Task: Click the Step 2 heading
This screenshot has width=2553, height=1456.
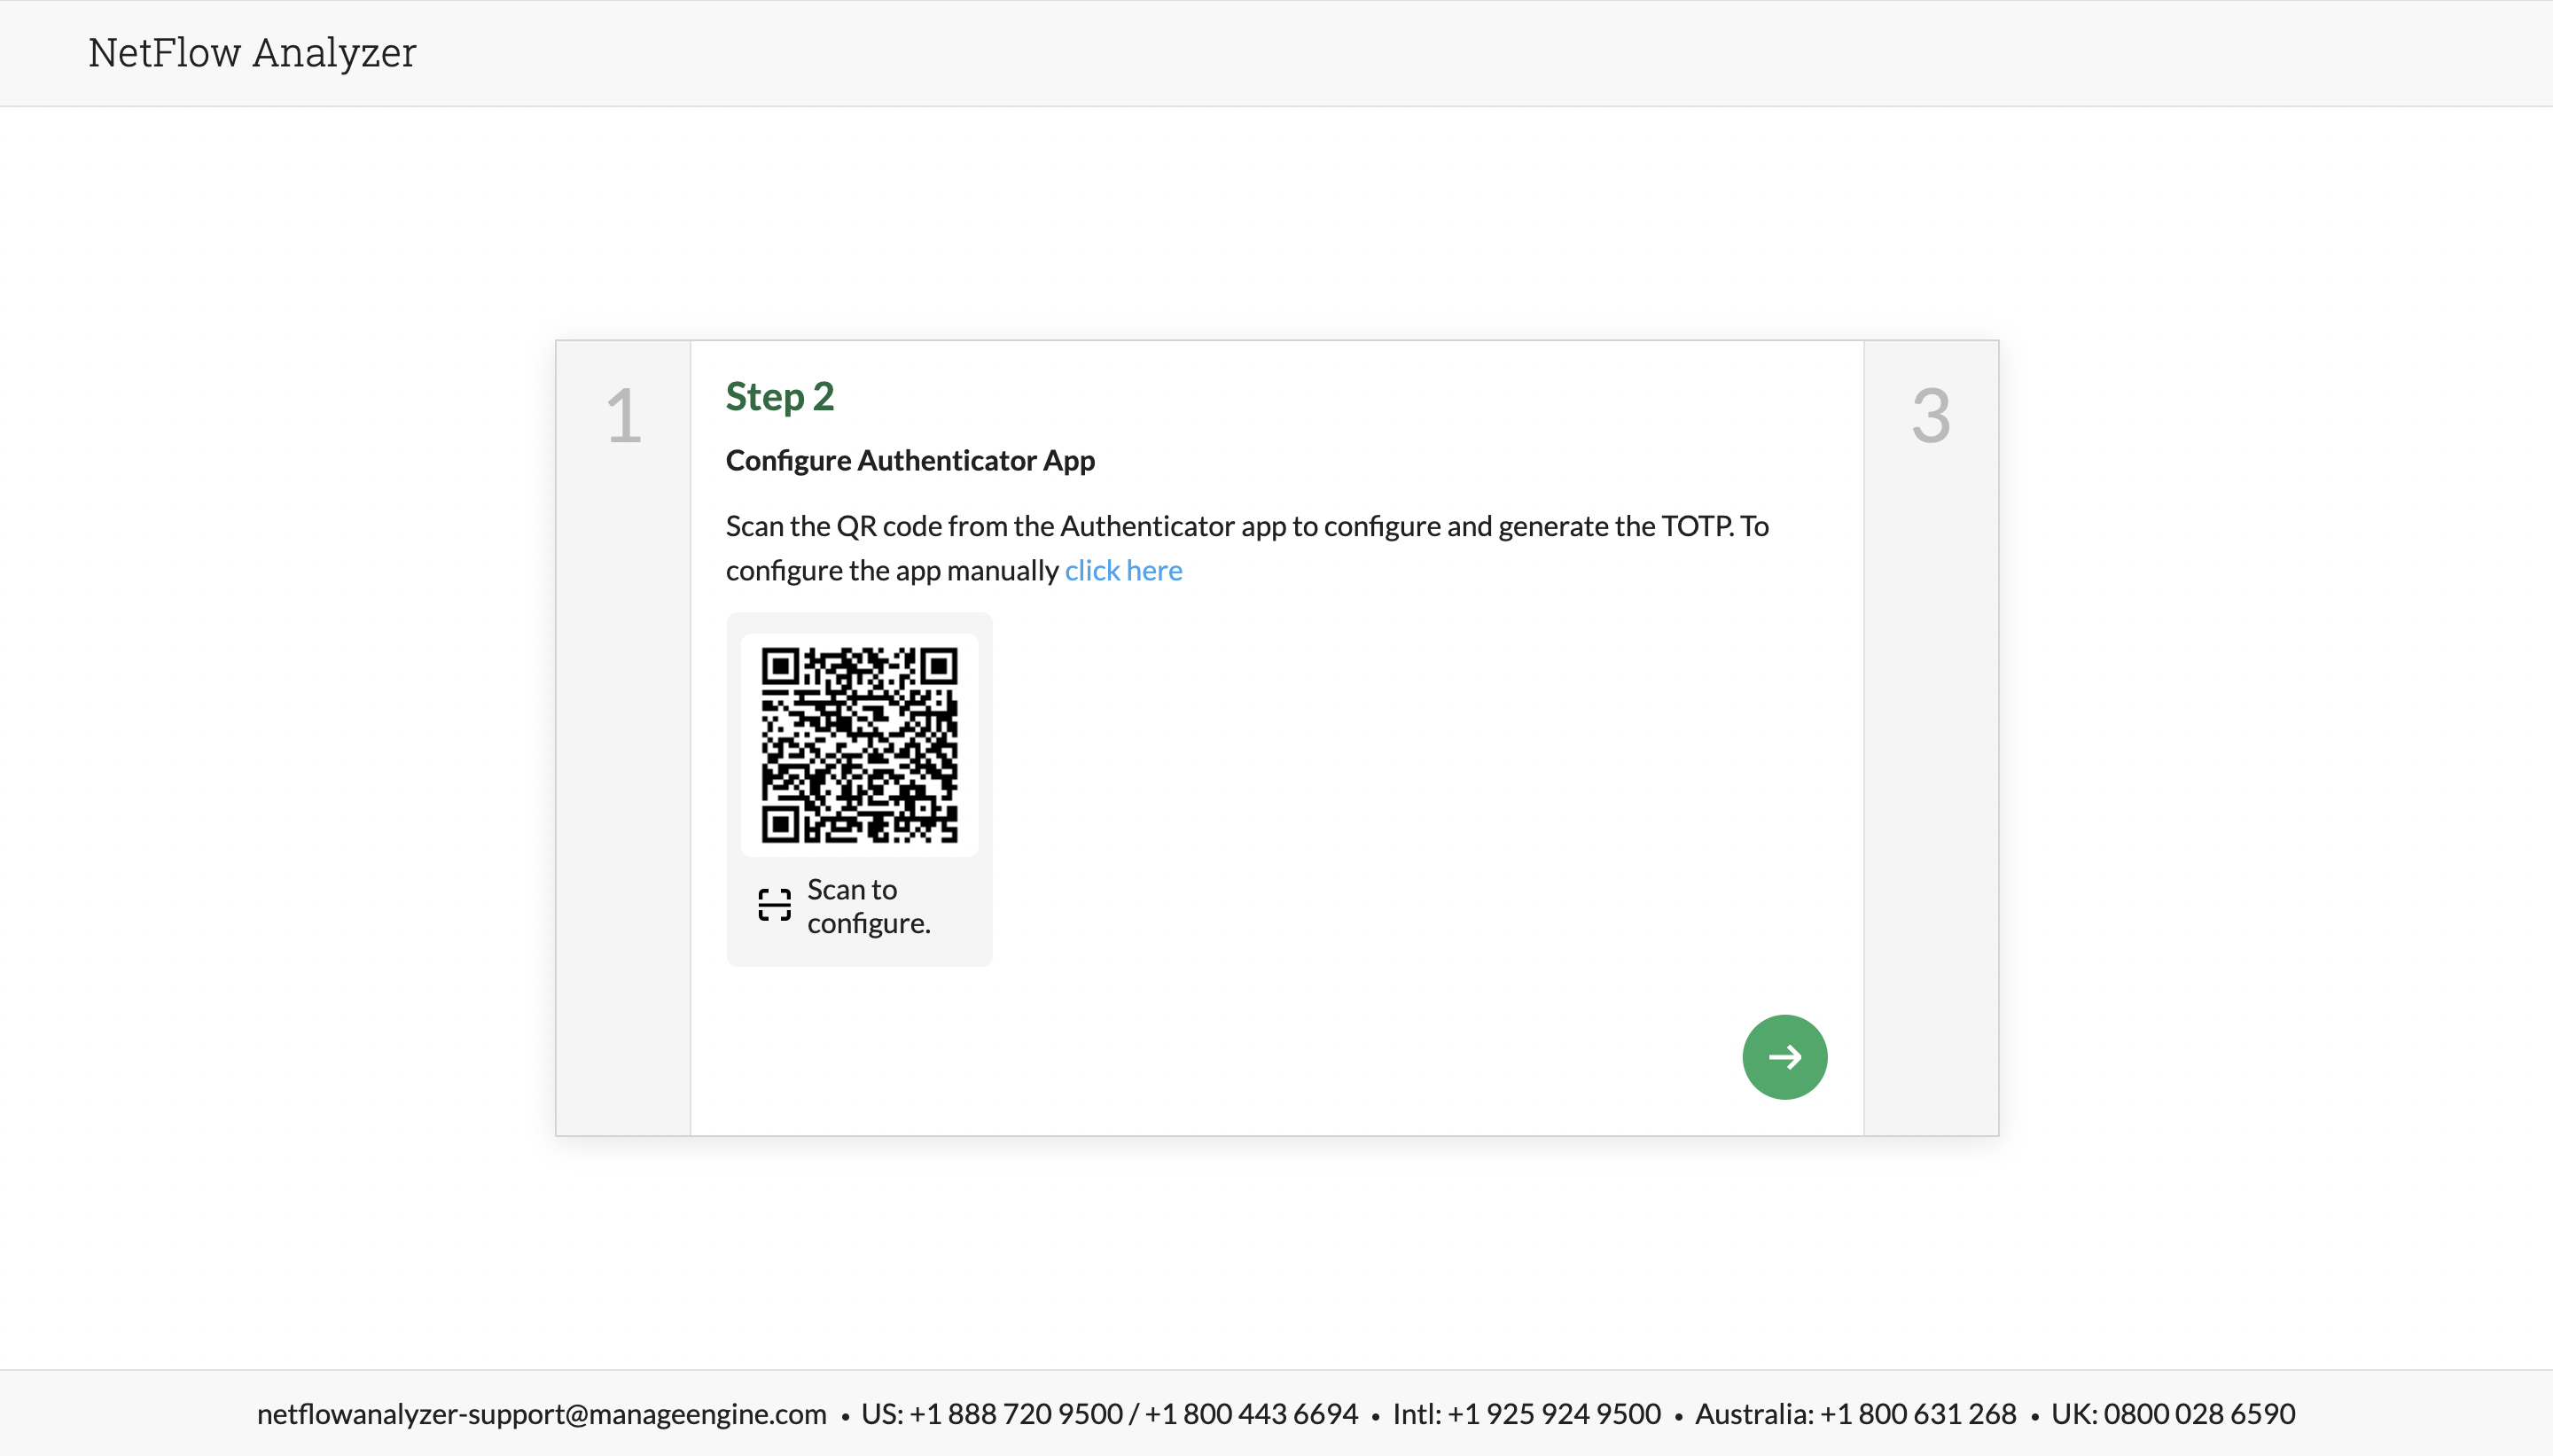Action: coord(779,397)
